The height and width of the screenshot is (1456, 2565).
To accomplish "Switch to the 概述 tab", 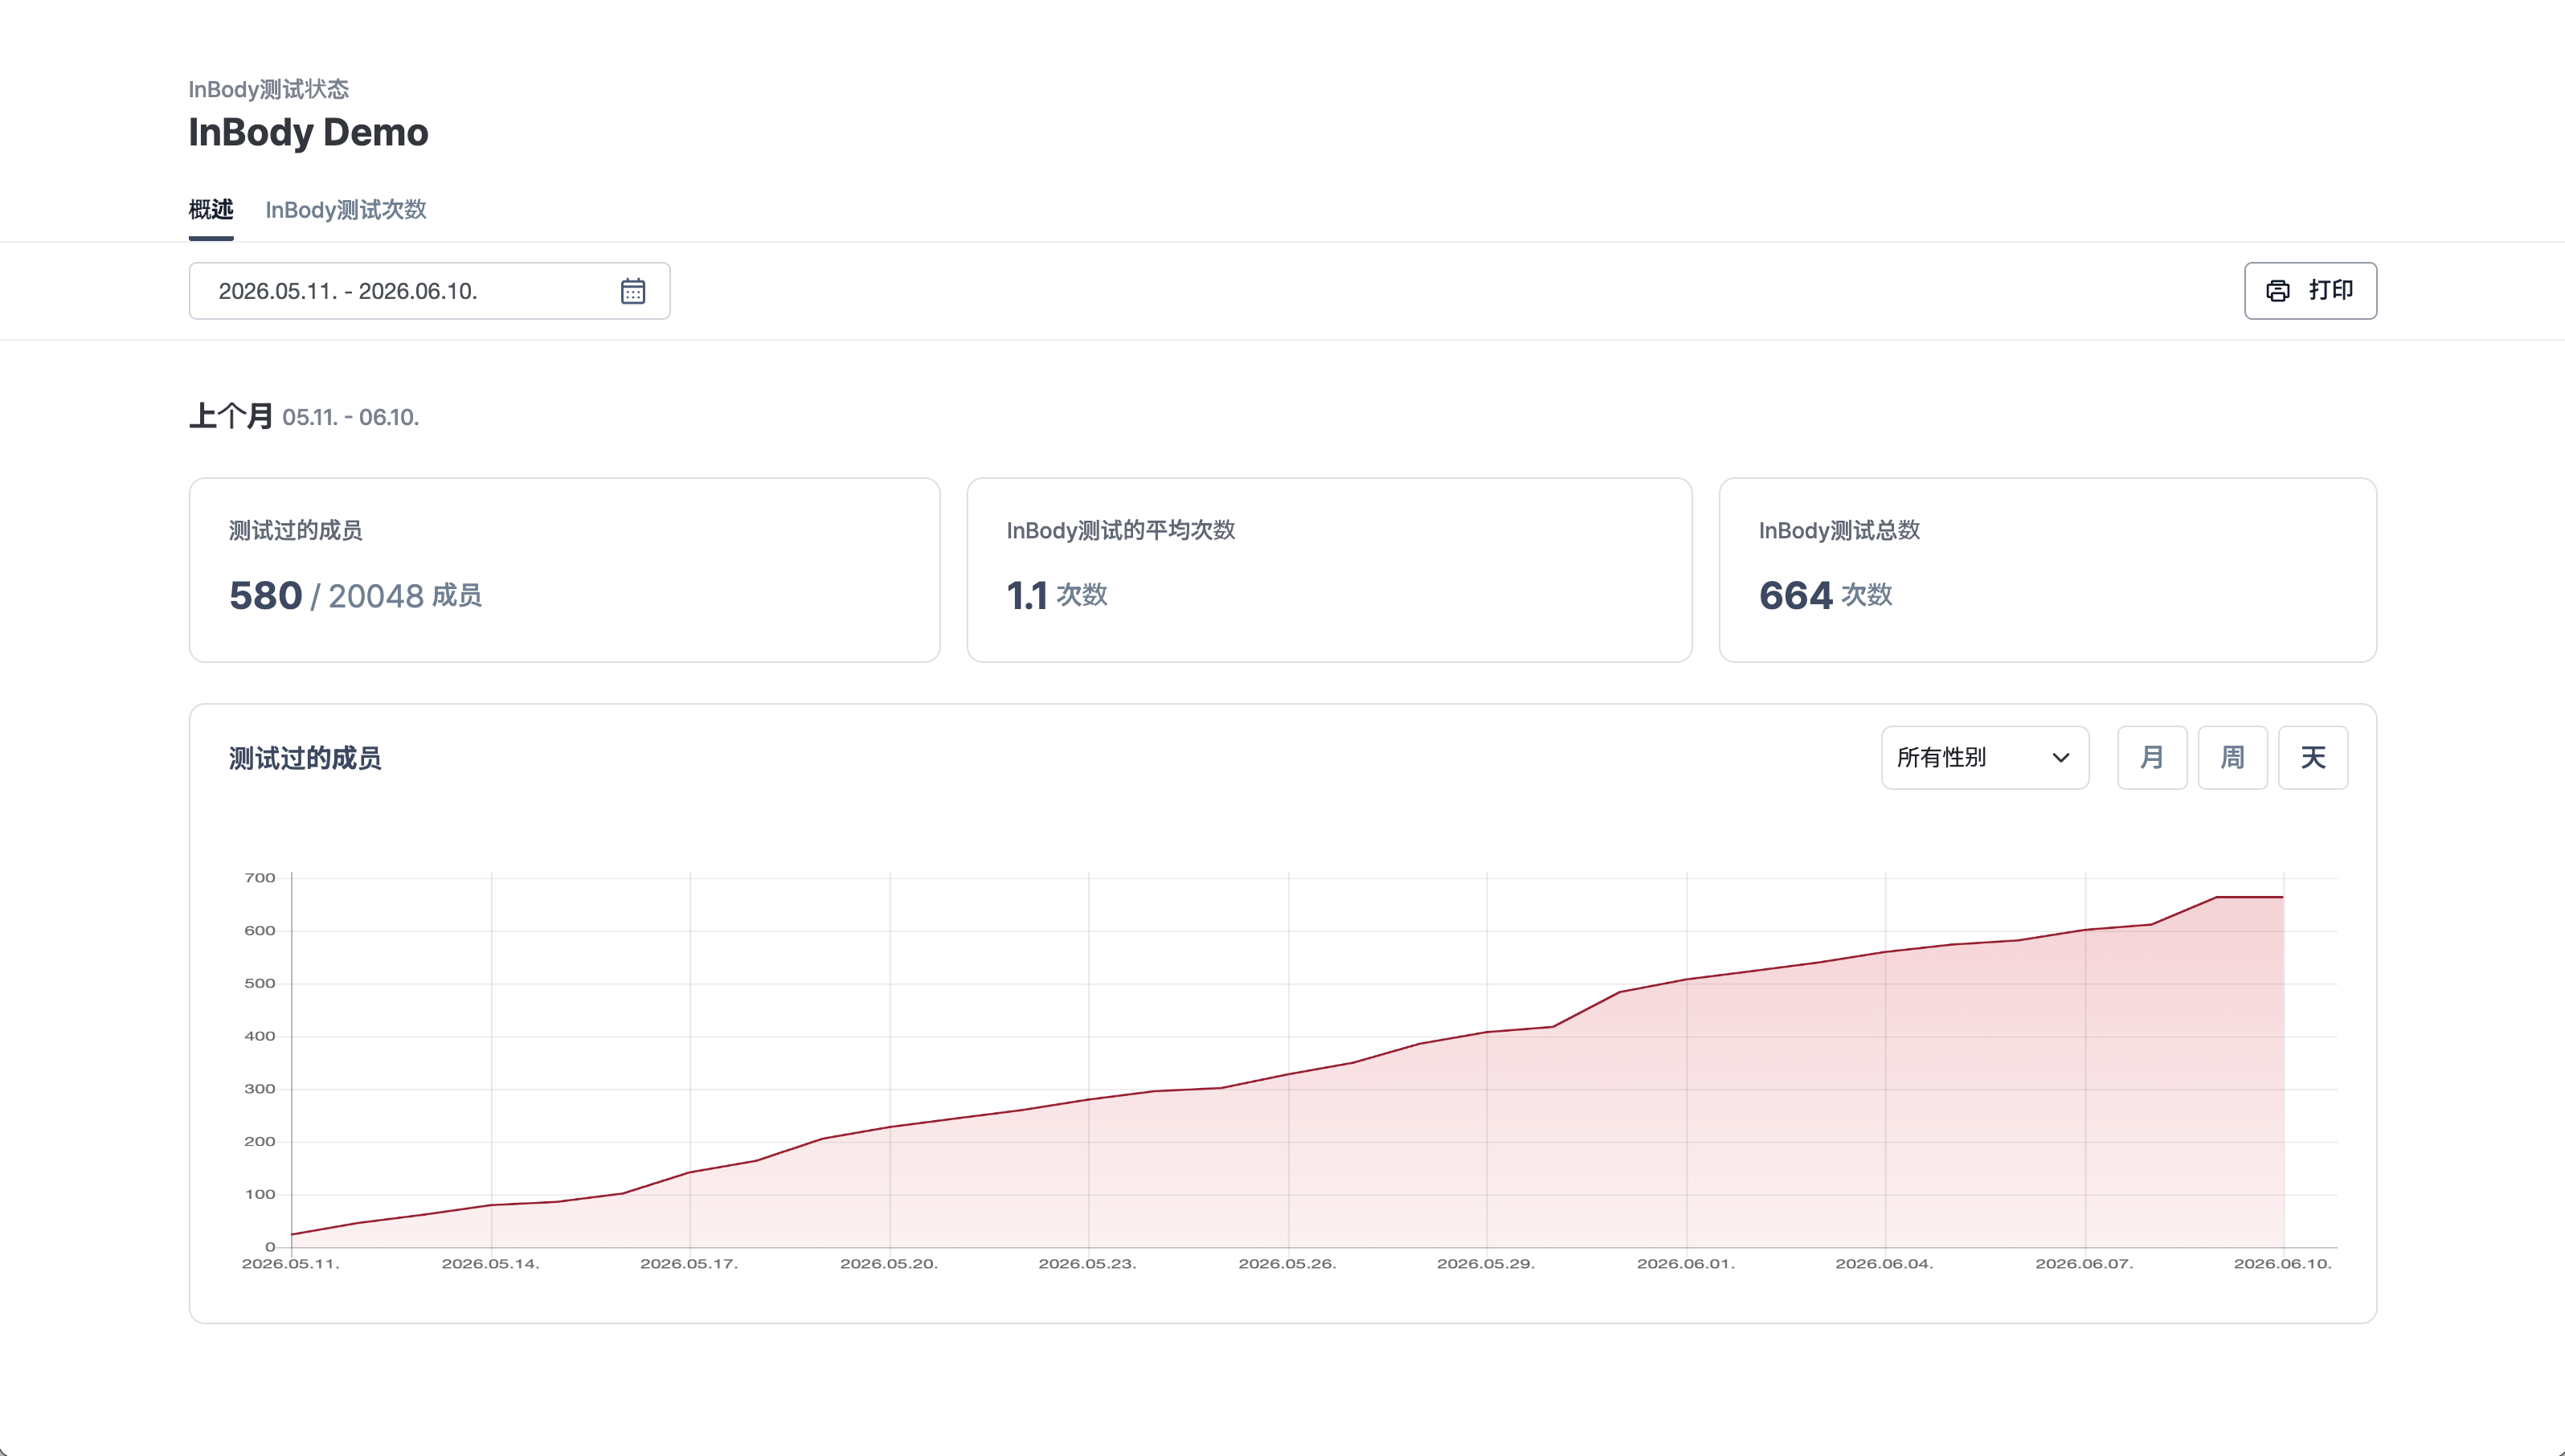I will [x=211, y=210].
